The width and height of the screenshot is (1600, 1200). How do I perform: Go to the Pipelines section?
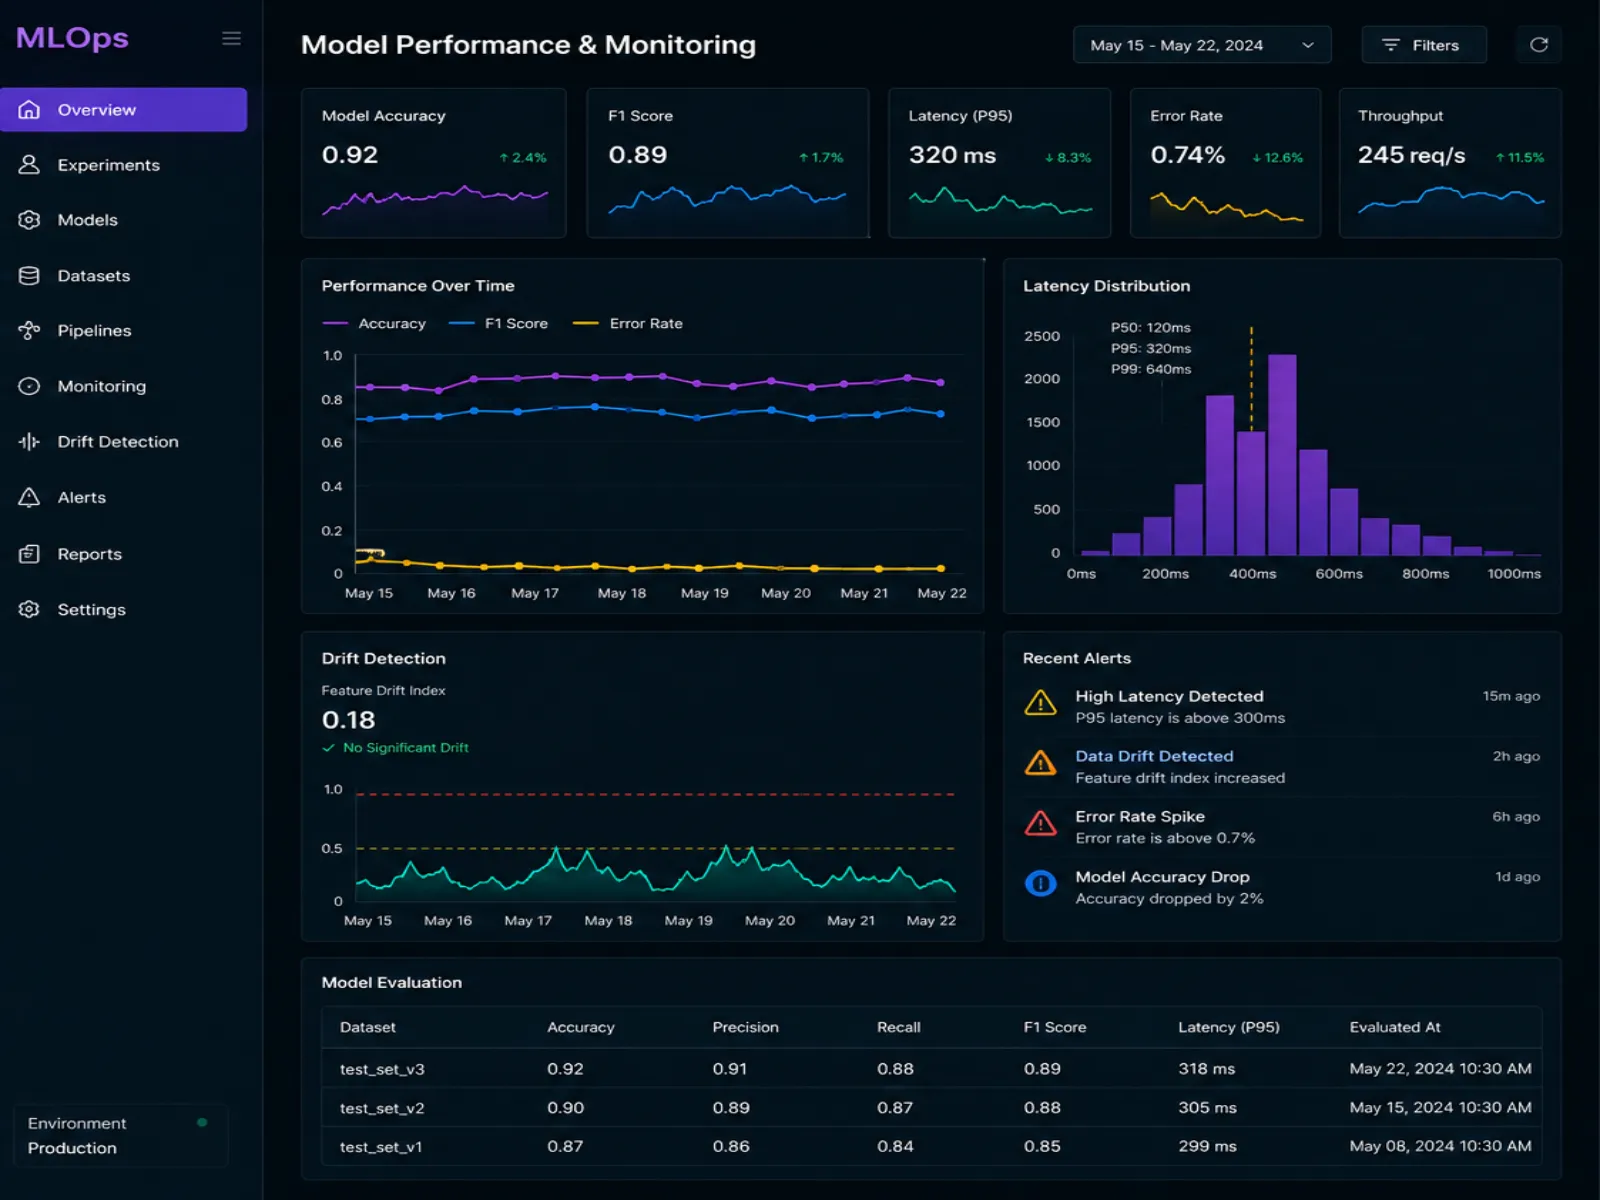click(124, 331)
